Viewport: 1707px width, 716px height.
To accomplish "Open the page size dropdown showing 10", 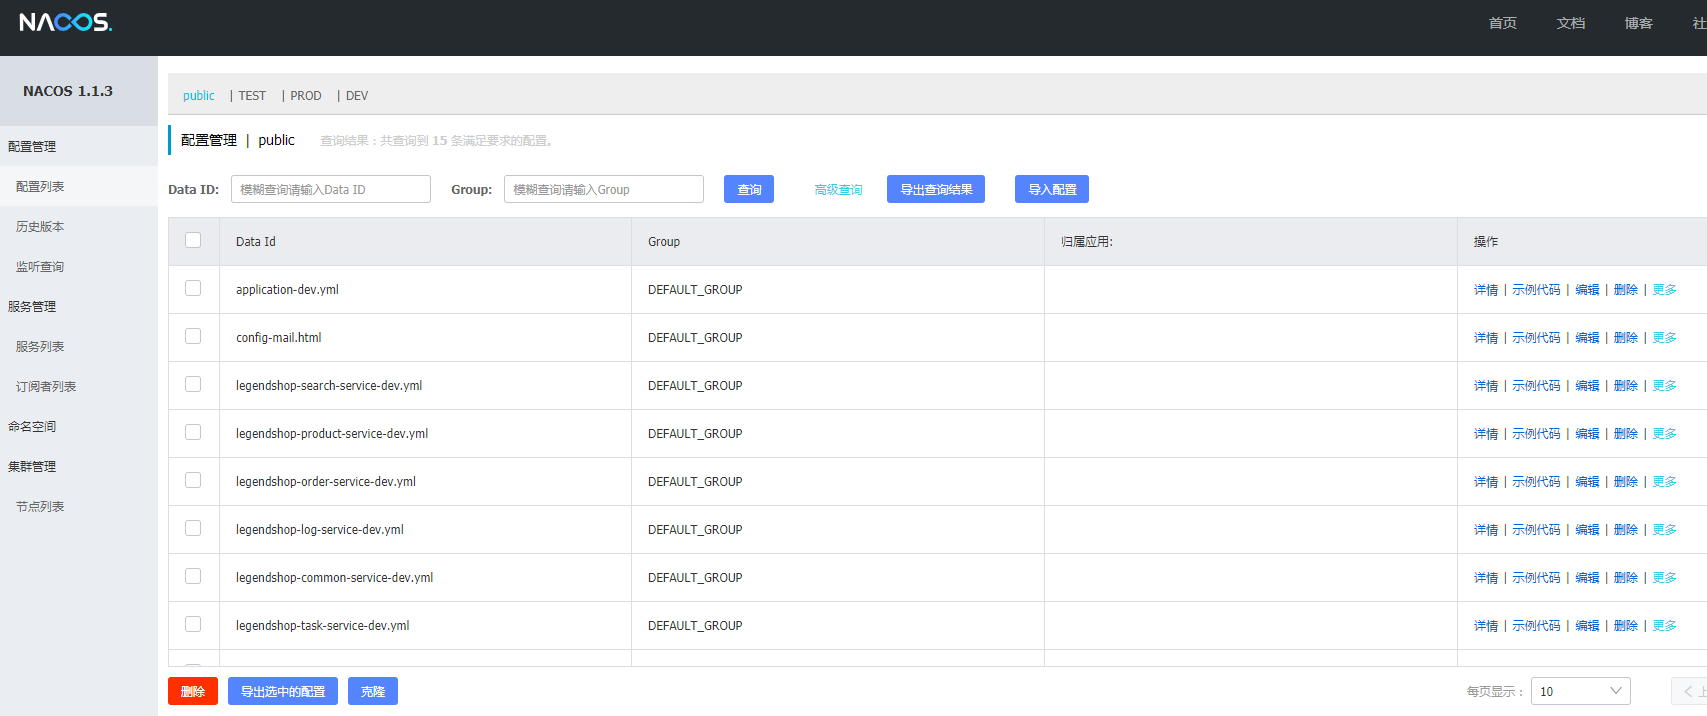I will pyautogui.click(x=1580, y=691).
